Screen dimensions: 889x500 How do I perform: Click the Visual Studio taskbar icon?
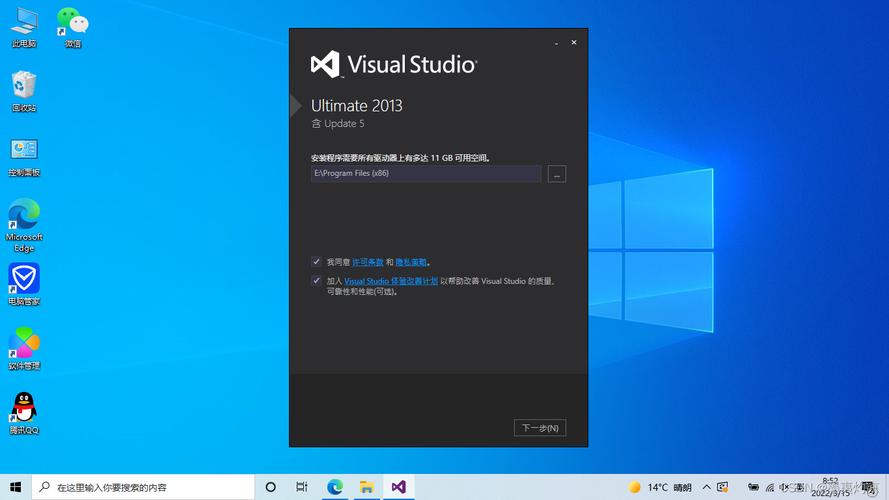pos(399,487)
